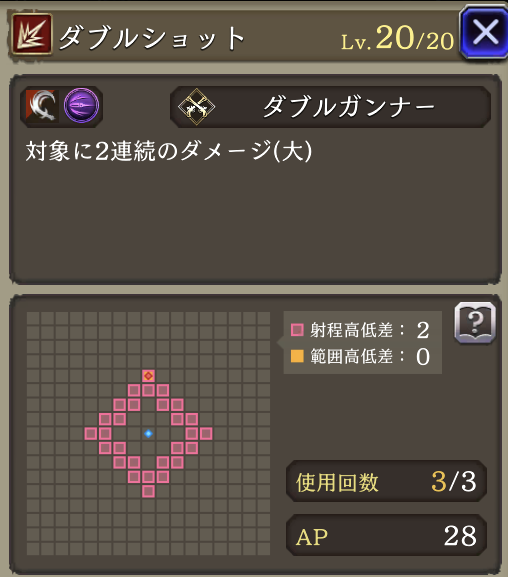Click the AP 28 cost panel
The image size is (508, 577).
coord(387,535)
